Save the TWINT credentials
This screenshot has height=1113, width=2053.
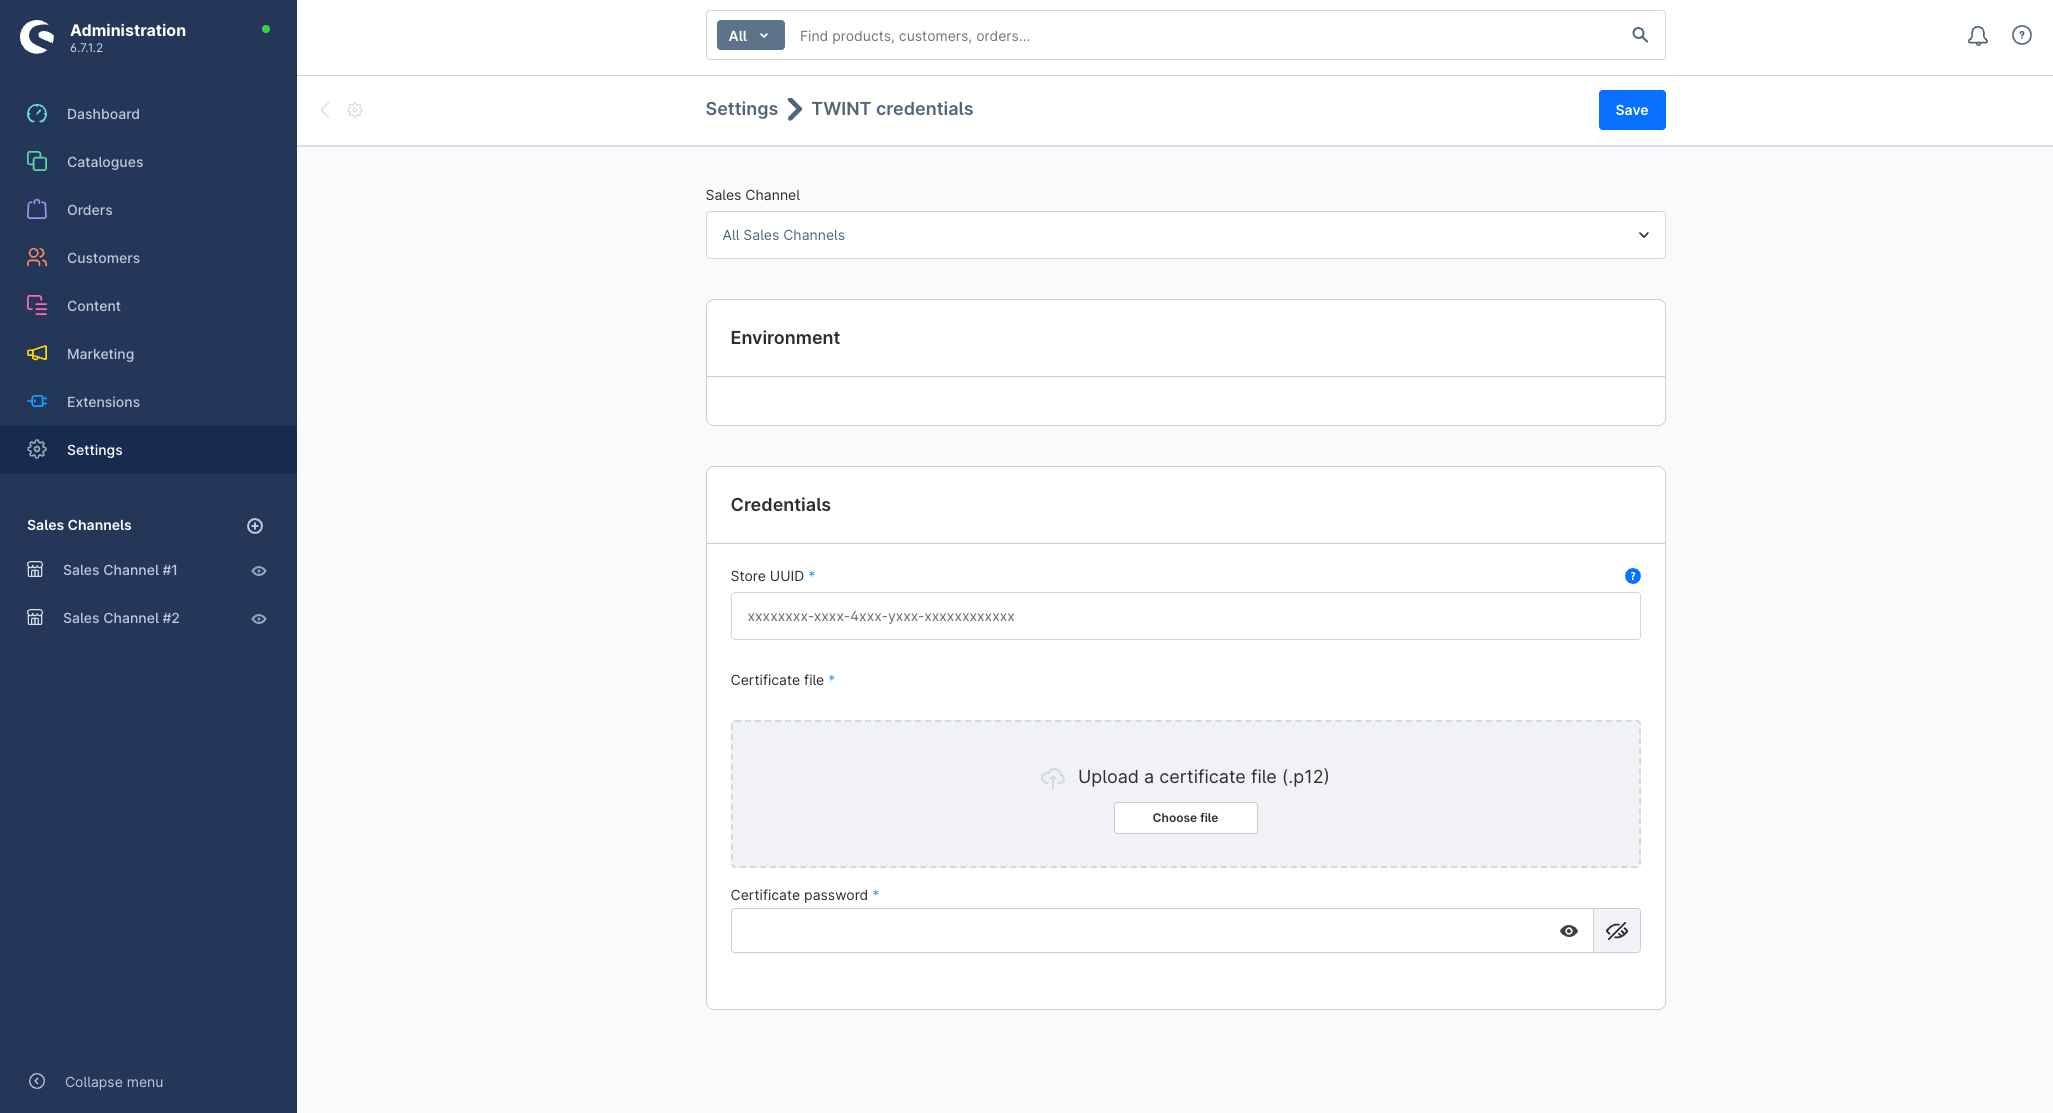click(1632, 110)
